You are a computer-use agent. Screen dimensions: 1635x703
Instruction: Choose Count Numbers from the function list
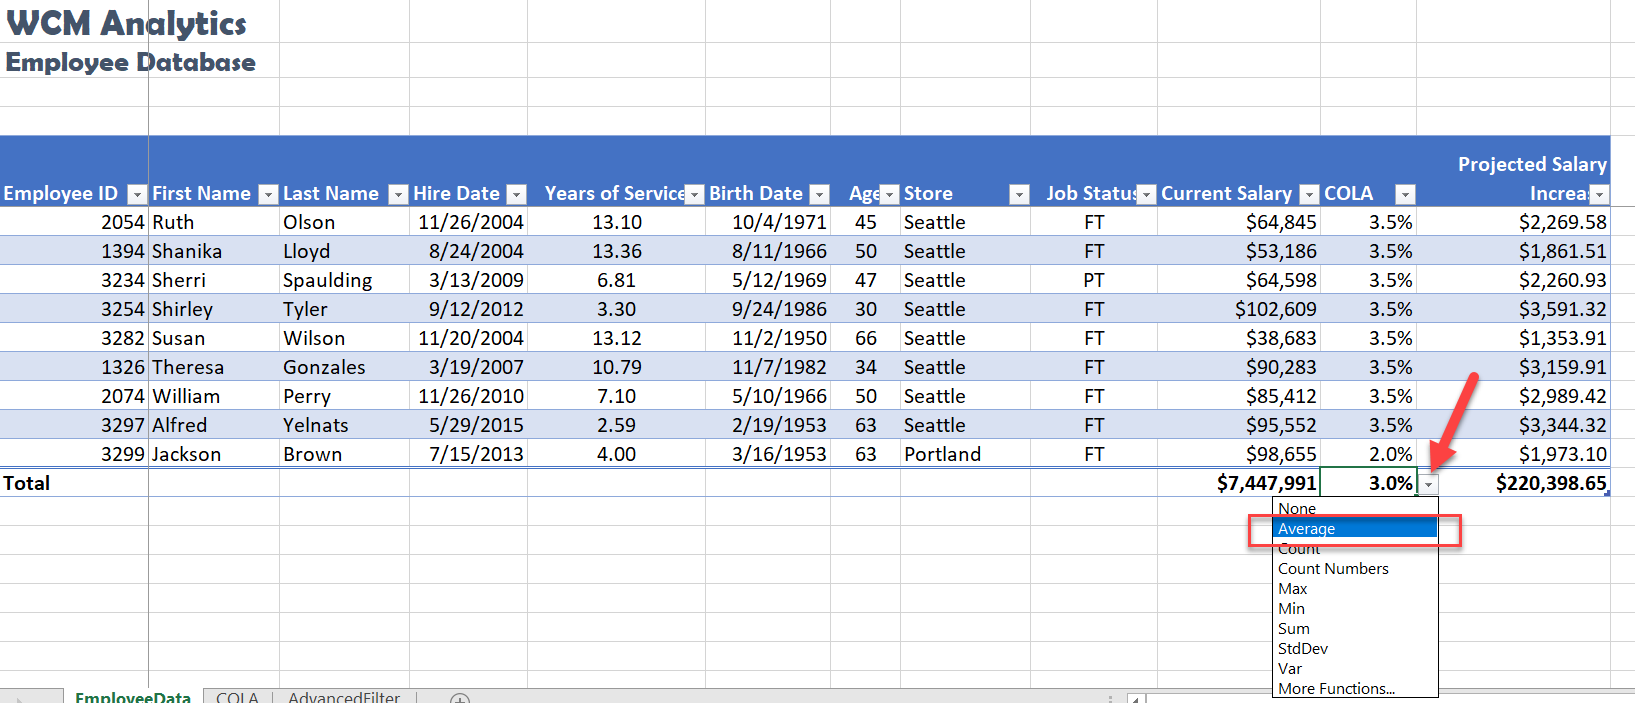1355,568
